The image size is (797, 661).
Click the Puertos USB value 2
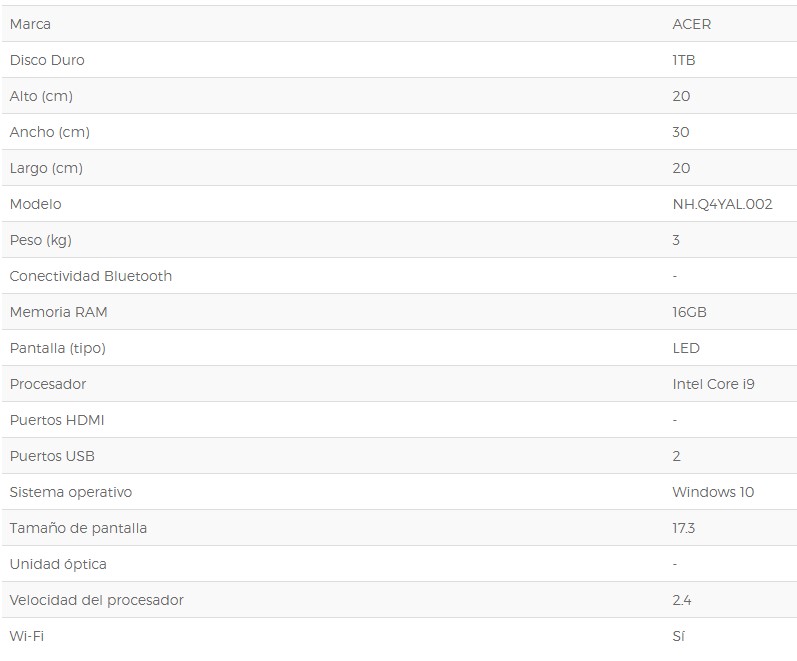pyautogui.click(x=677, y=456)
